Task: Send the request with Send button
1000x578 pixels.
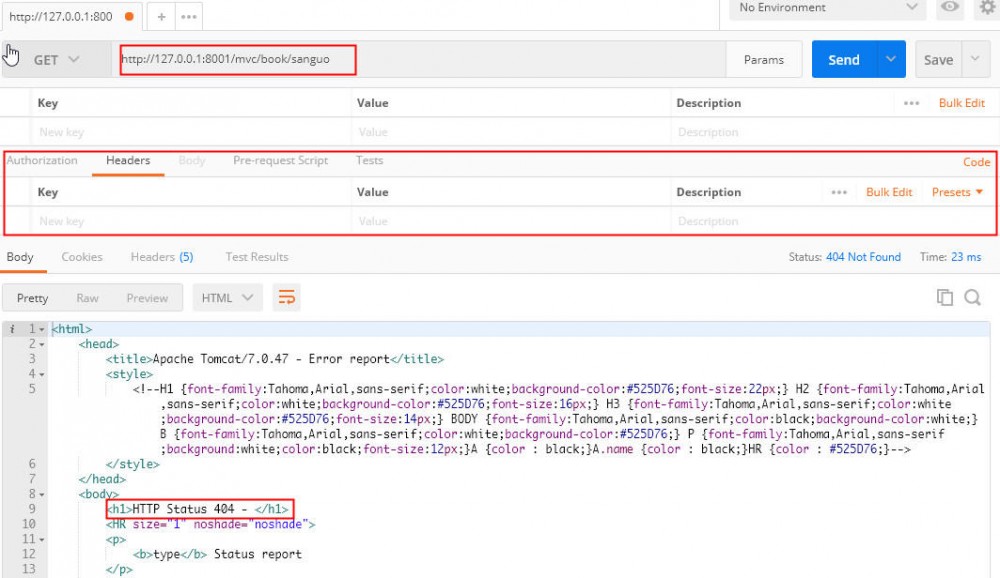Action: (x=843, y=59)
